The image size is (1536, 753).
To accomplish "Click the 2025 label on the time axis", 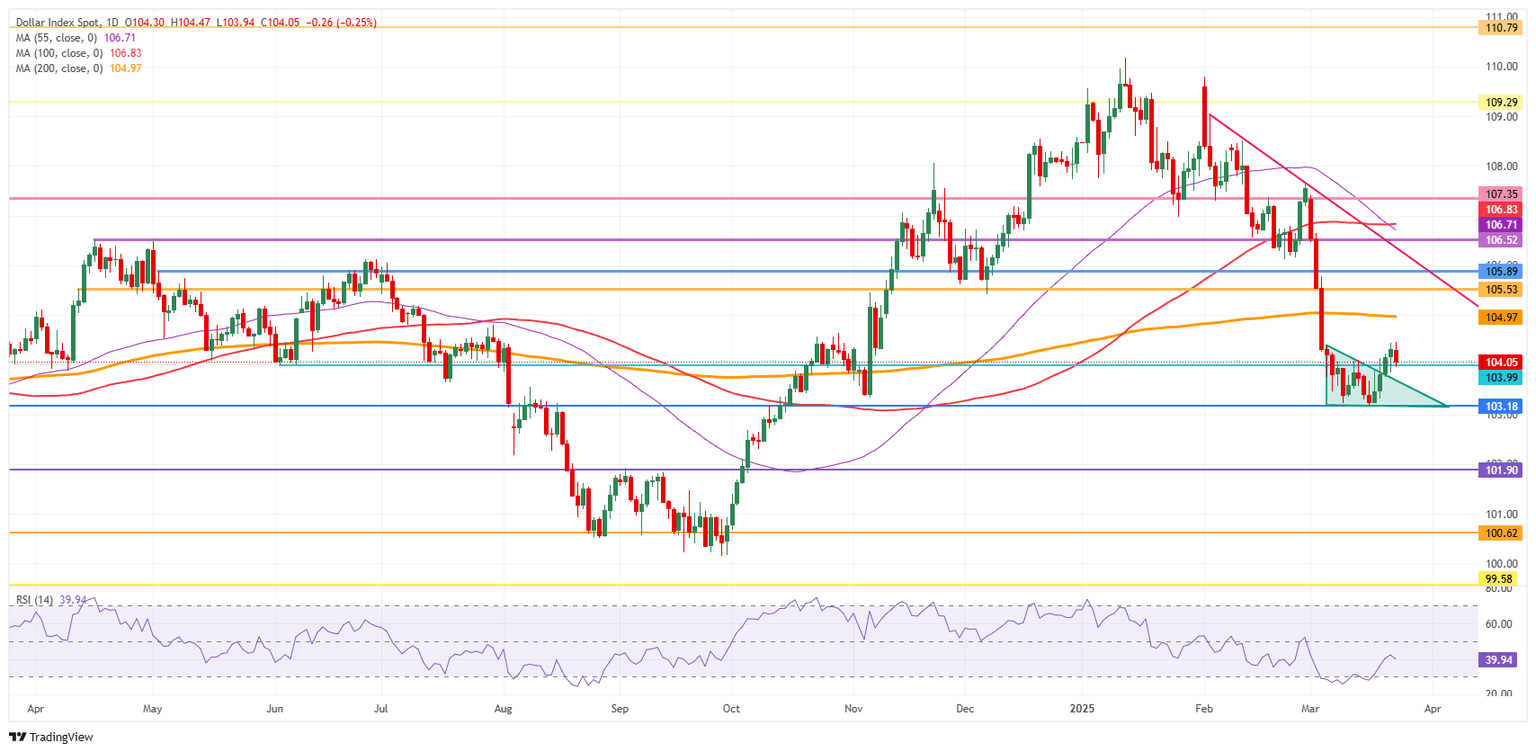I will (1081, 707).
